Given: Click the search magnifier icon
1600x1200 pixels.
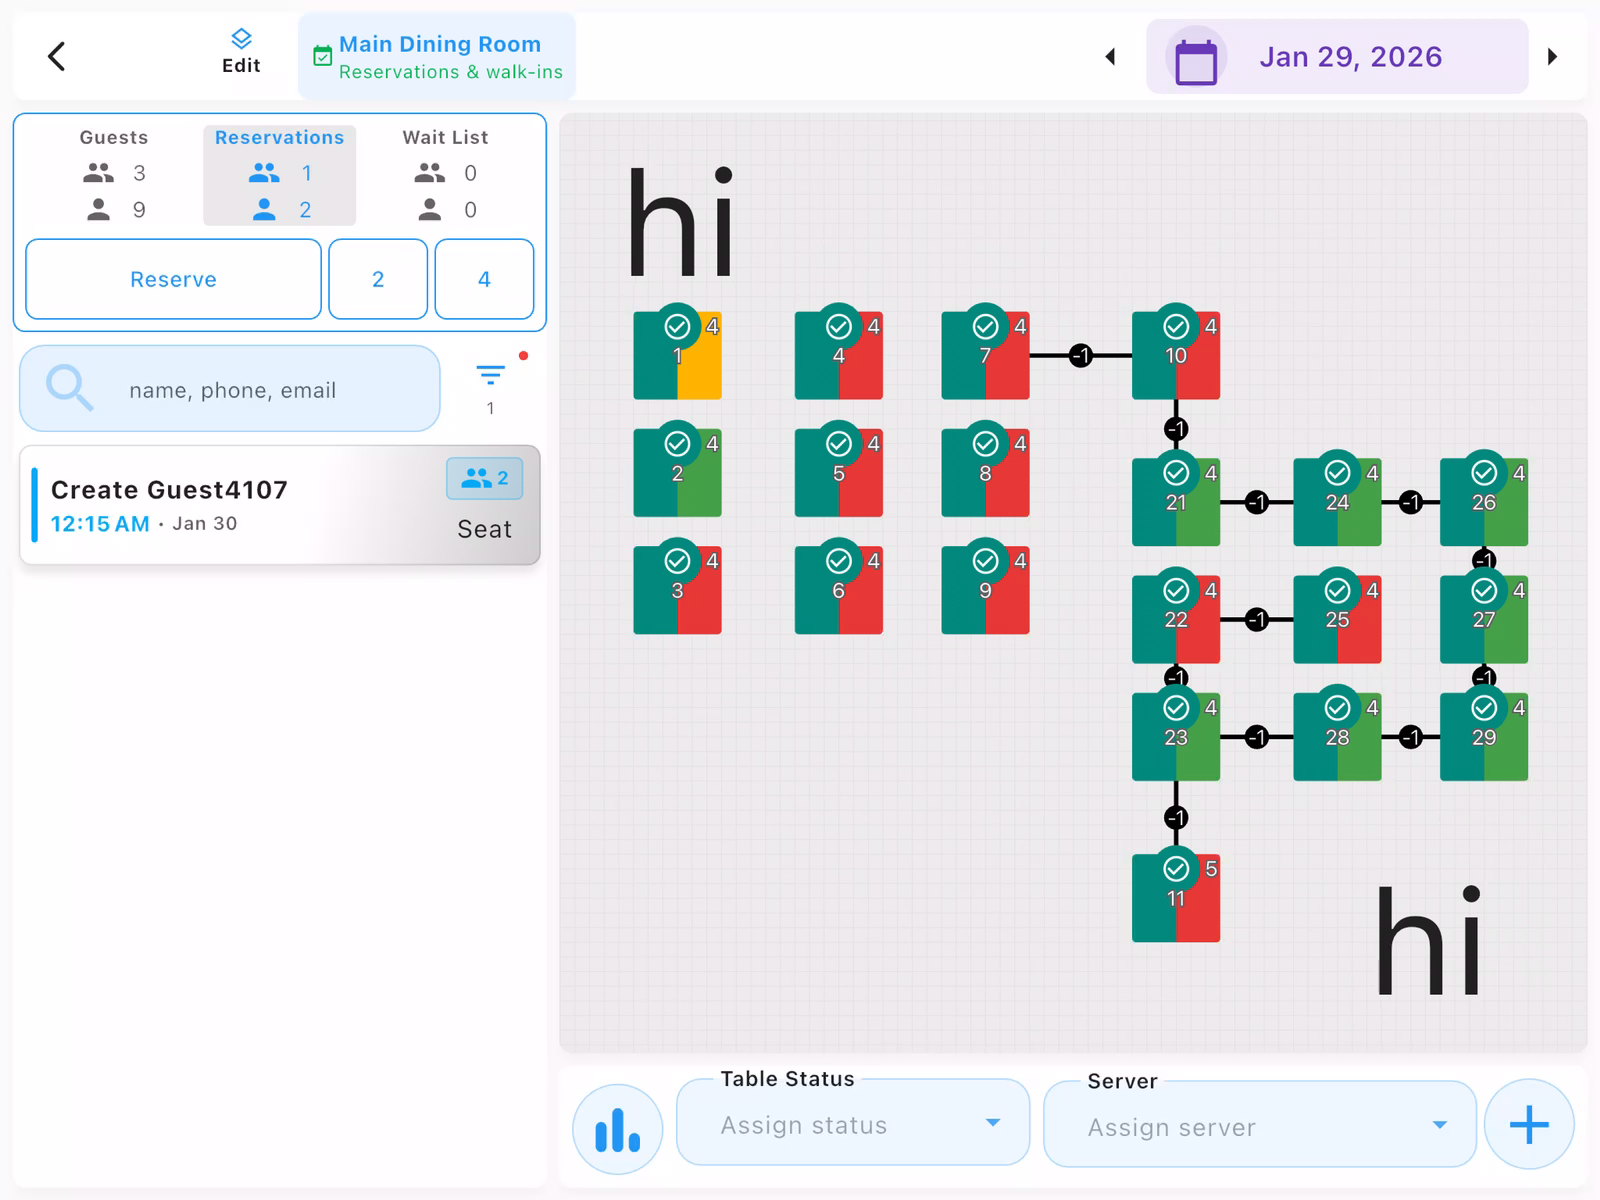Looking at the screenshot, I should (69, 388).
